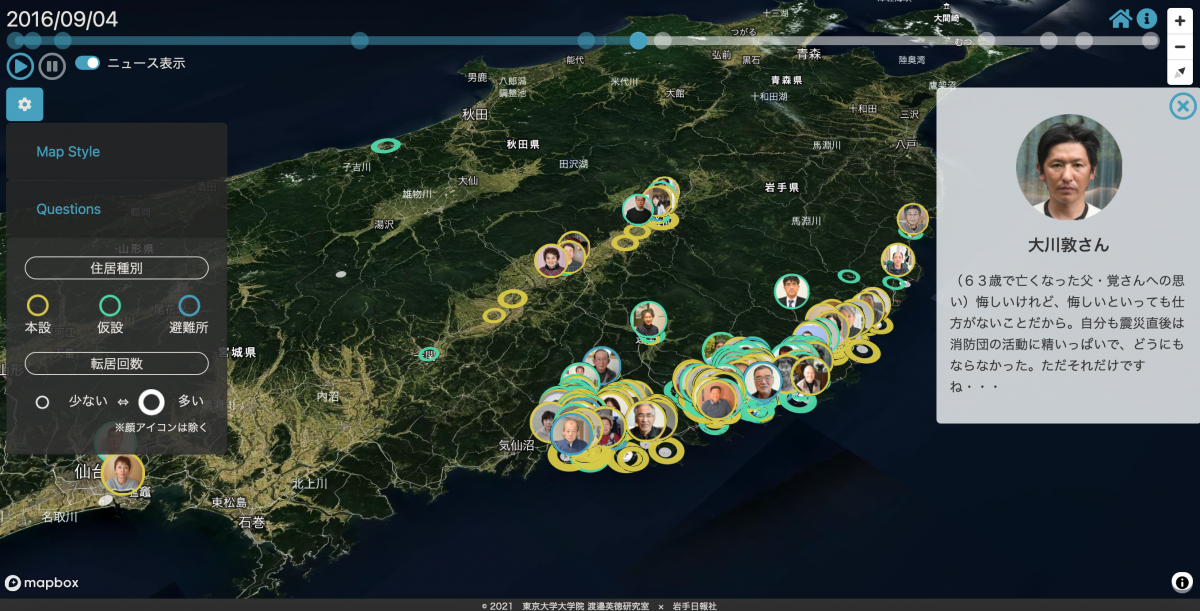Go to home view with house icon
Screen dimensions: 1200x611
click(x=1120, y=18)
